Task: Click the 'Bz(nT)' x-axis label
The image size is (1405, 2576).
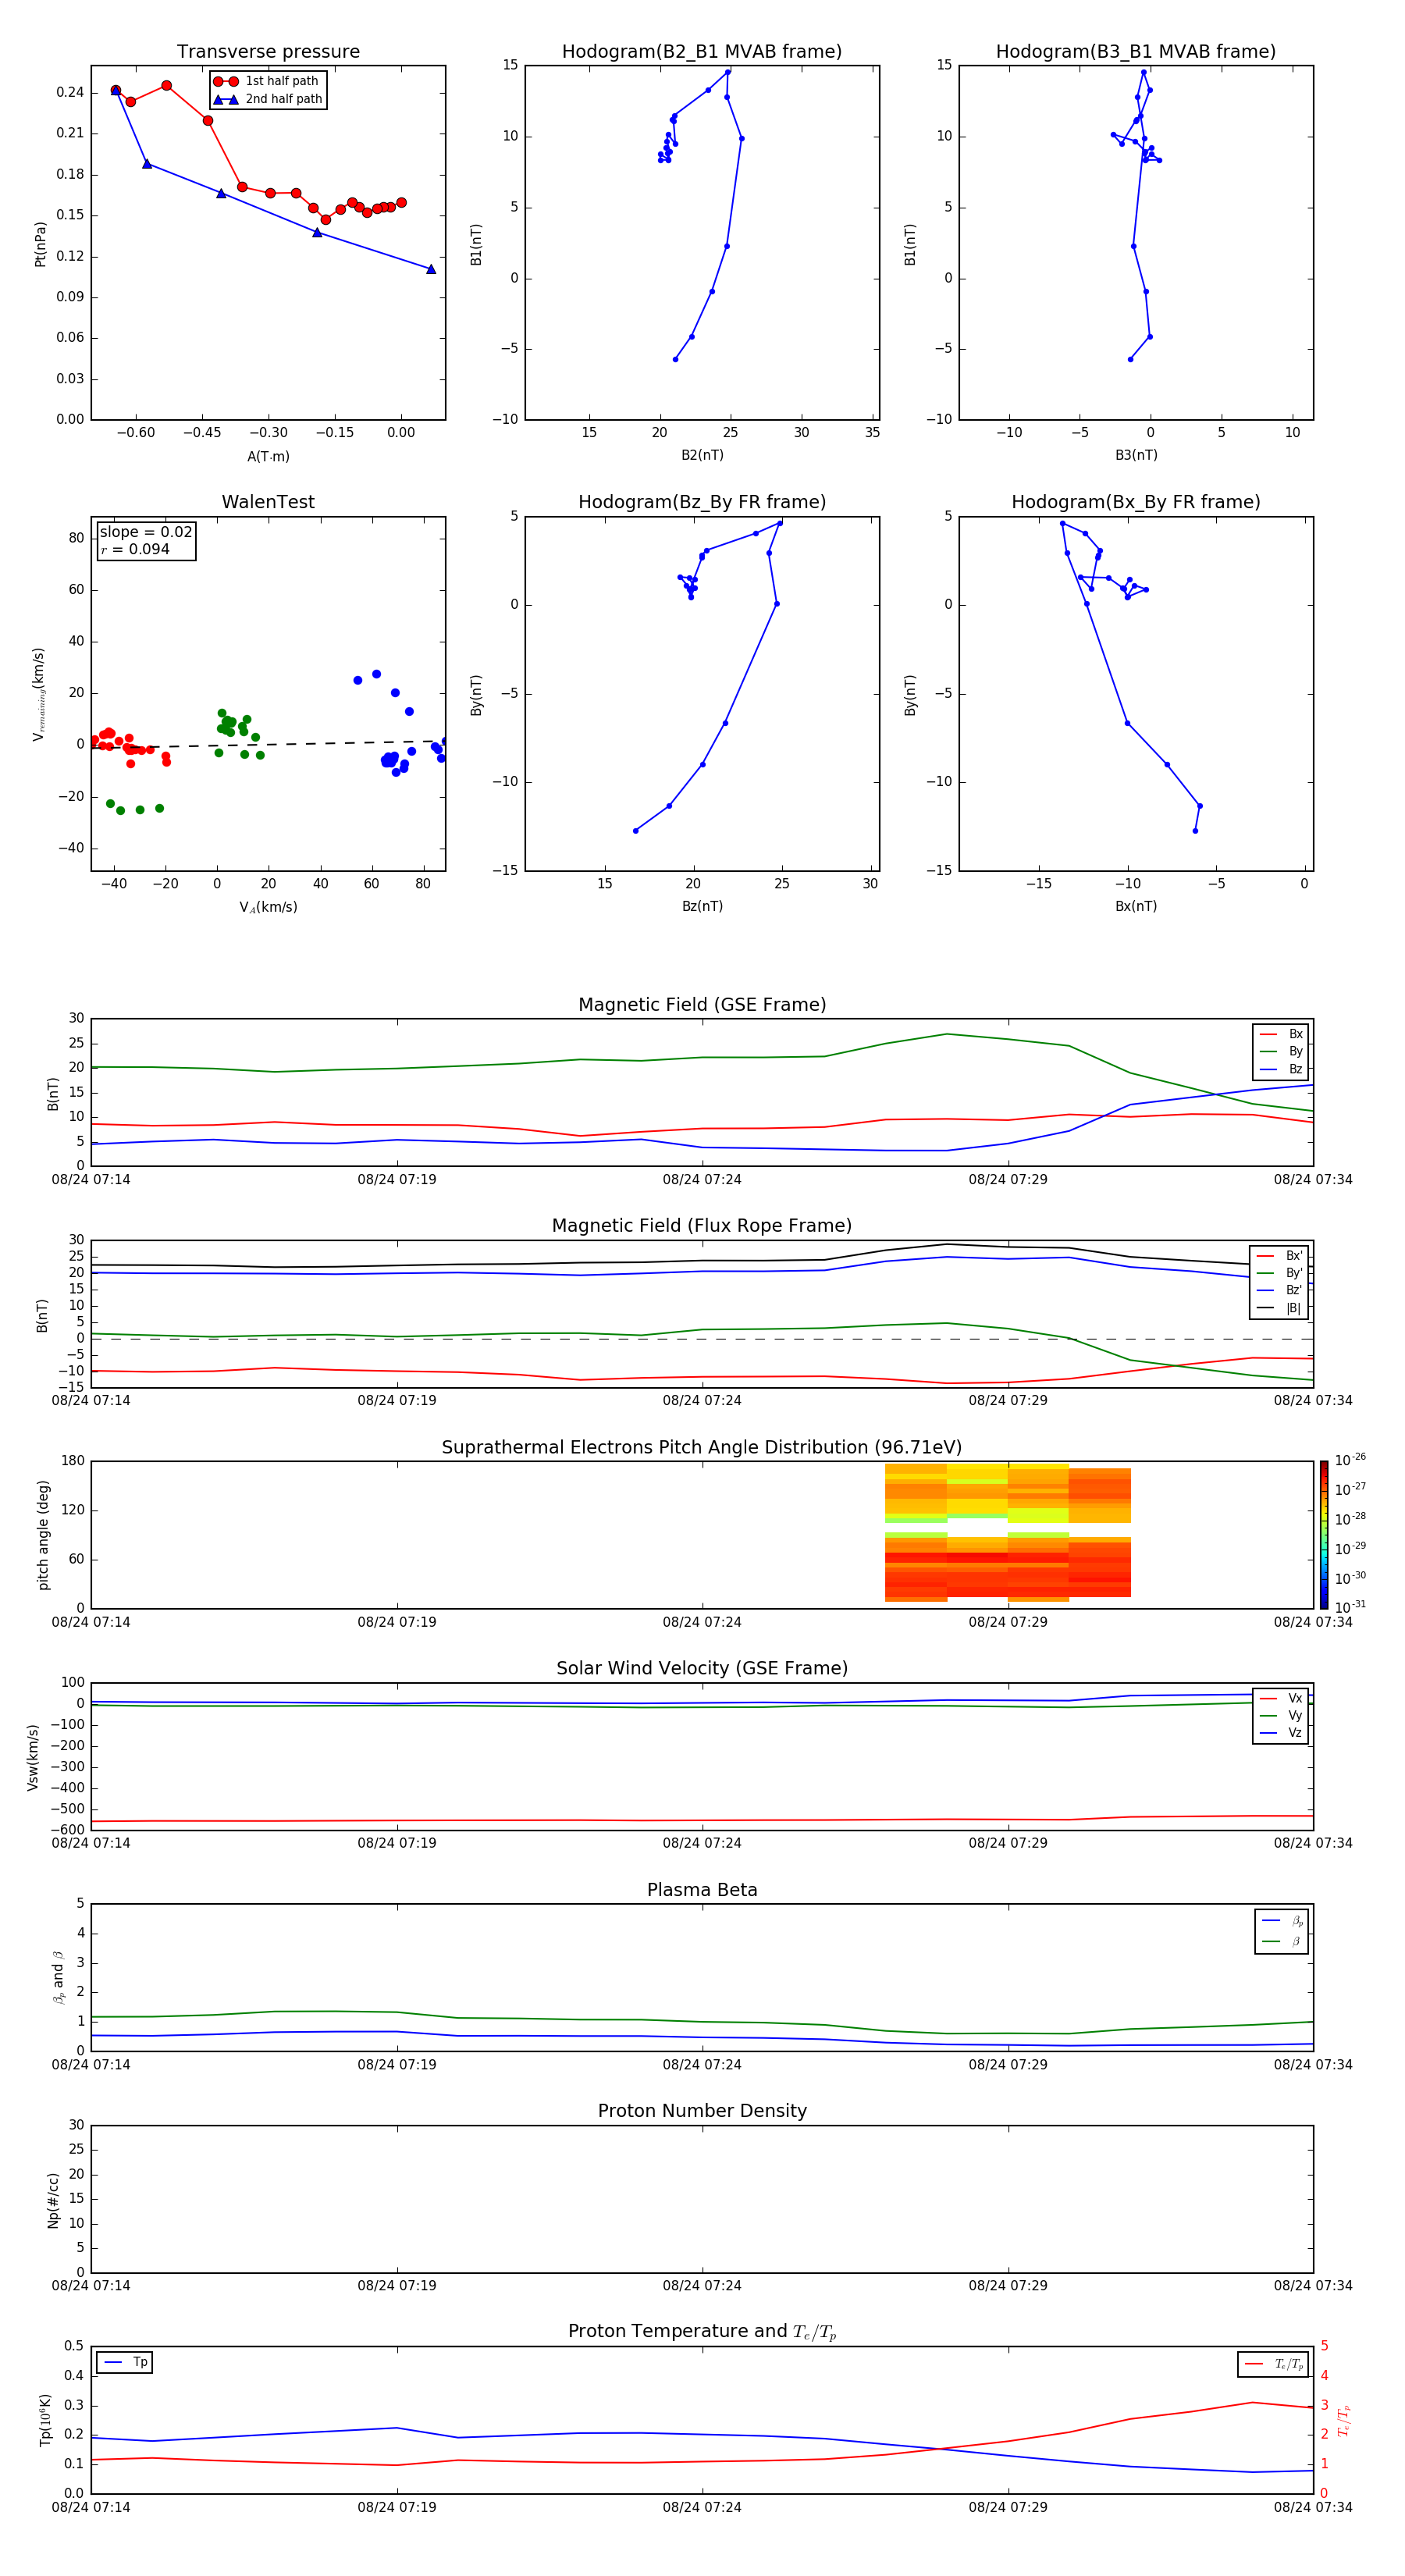Action: click(702, 906)
